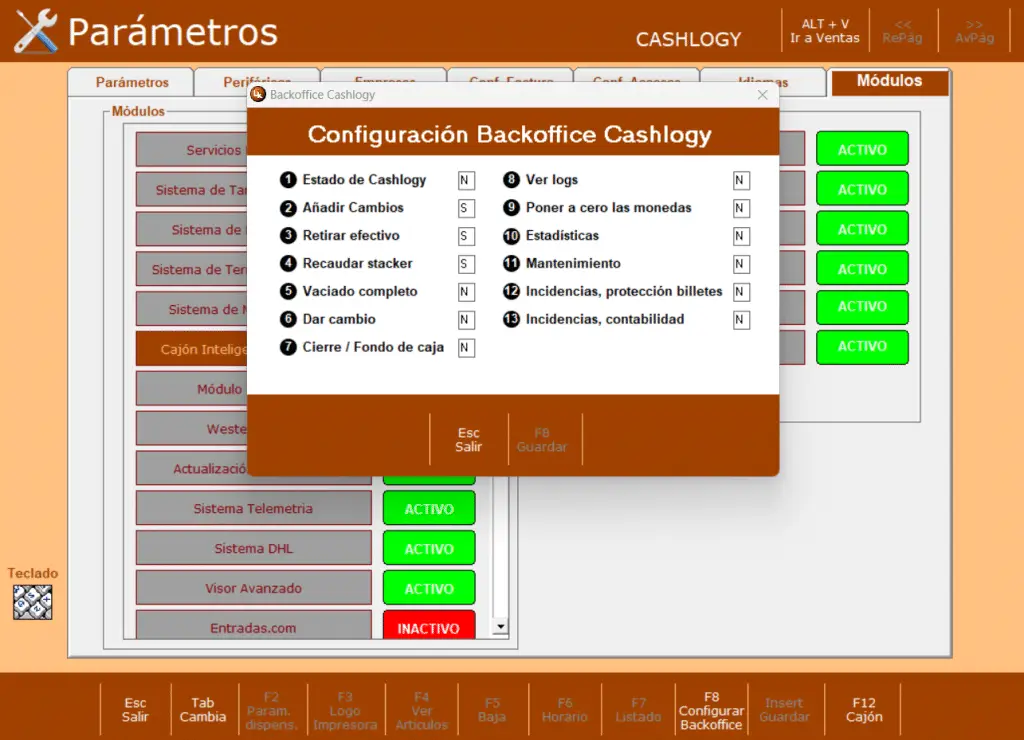The width and height of the screenshot is (1024, 740).
Task: Toggle the Cierre / Fondo de caja box
Action: (x=466, y=347)
